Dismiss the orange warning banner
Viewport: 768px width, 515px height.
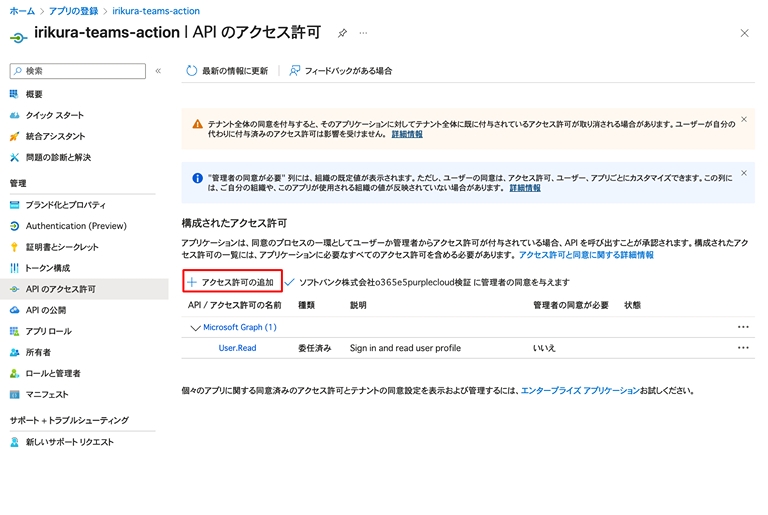[x=744, y=120]
